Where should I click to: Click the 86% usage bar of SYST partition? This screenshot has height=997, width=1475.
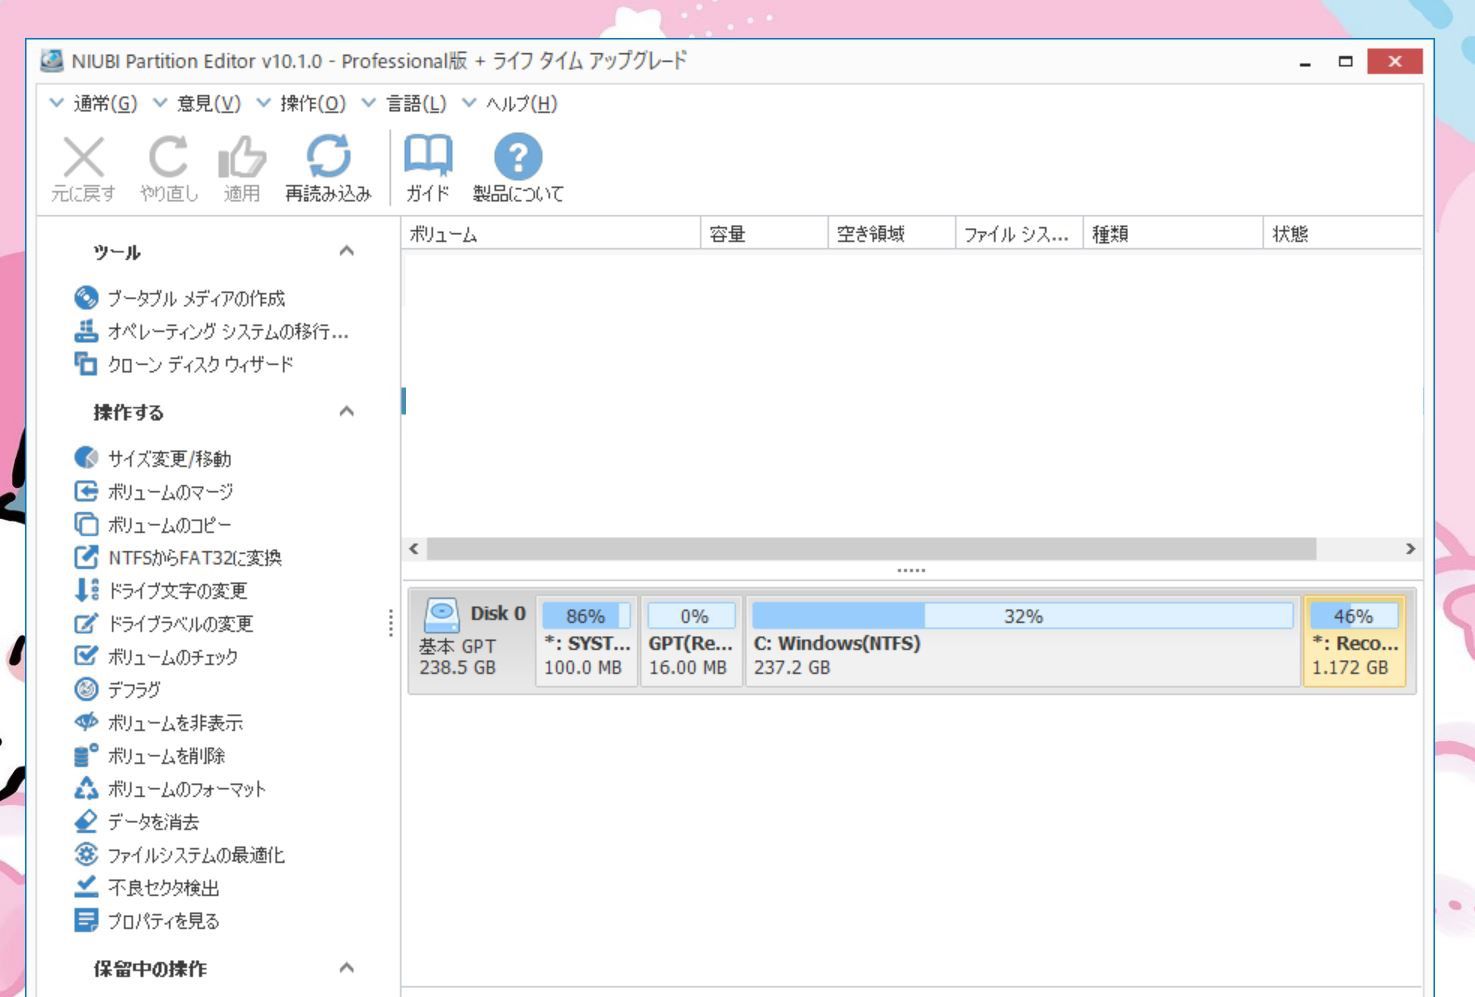click(587, 616)
